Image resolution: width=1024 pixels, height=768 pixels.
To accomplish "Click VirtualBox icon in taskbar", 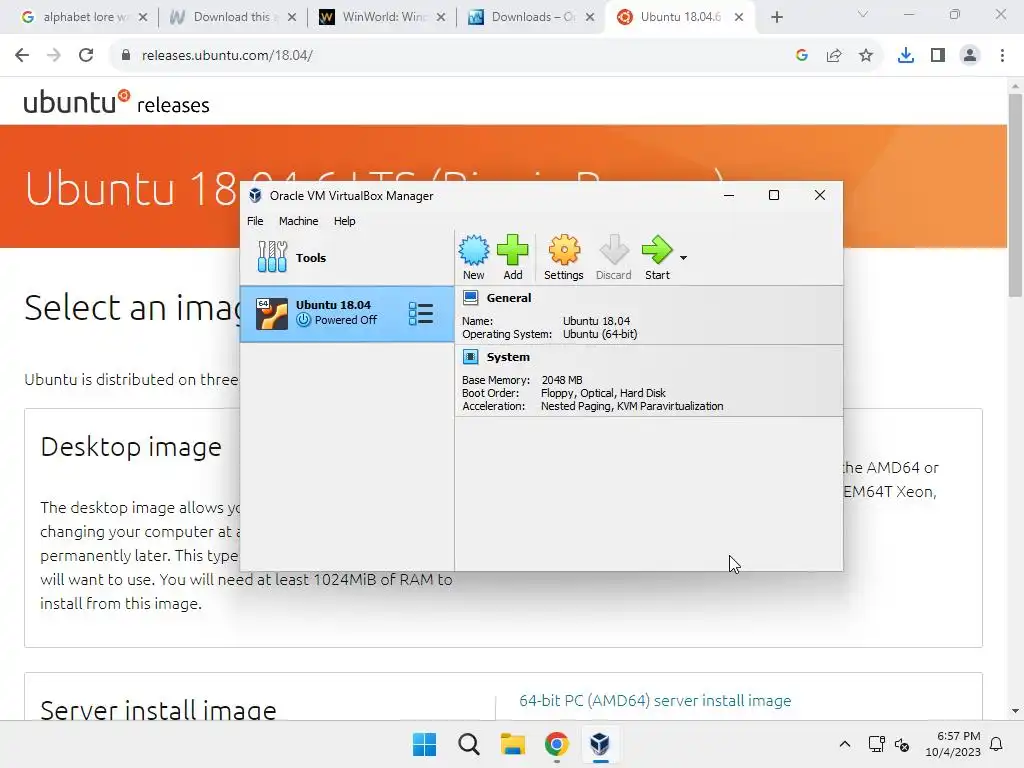I will coord(600,744).
